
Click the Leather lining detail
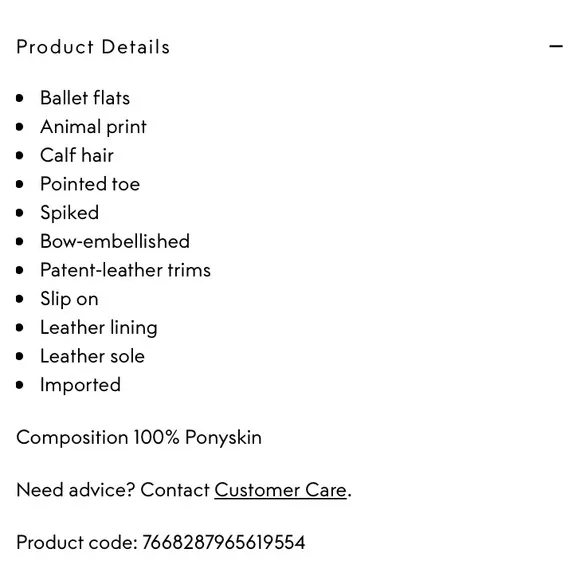coord(99,328)
